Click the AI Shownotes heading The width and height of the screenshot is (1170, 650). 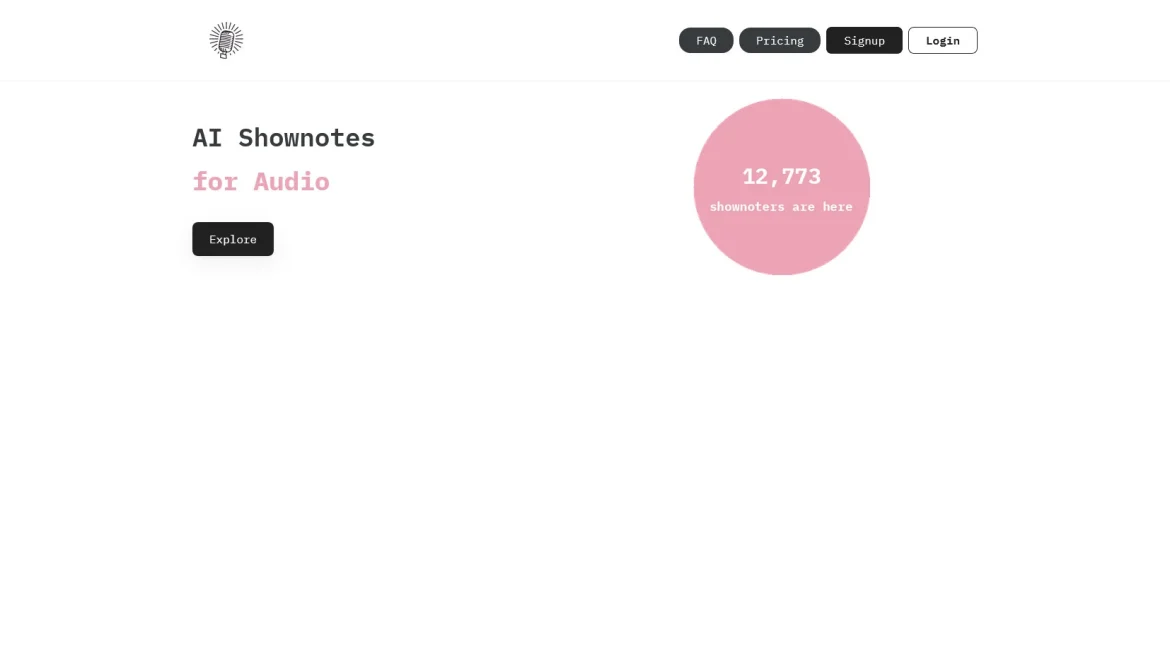(284, 138)
